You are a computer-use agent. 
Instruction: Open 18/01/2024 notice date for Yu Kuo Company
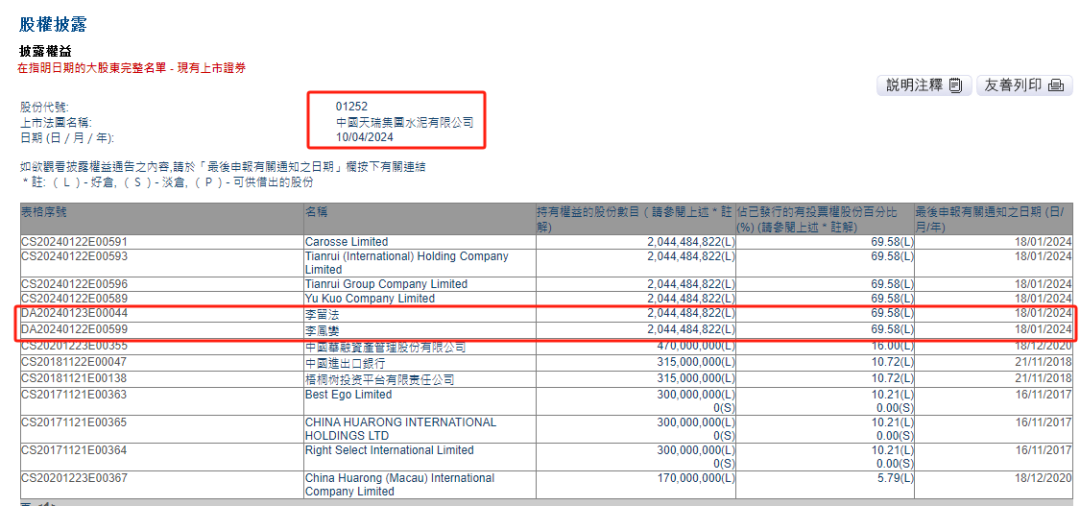click(x=1043, y=299)
